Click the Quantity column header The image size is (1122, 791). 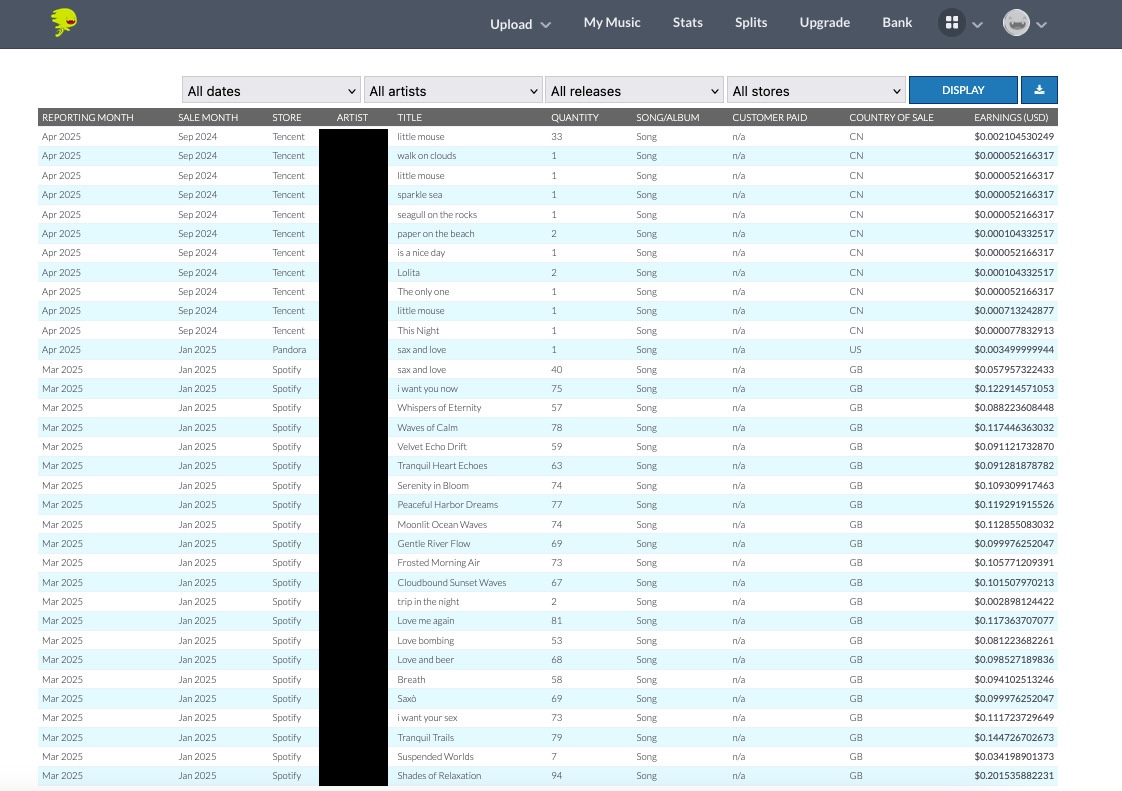tap(575, 118)
